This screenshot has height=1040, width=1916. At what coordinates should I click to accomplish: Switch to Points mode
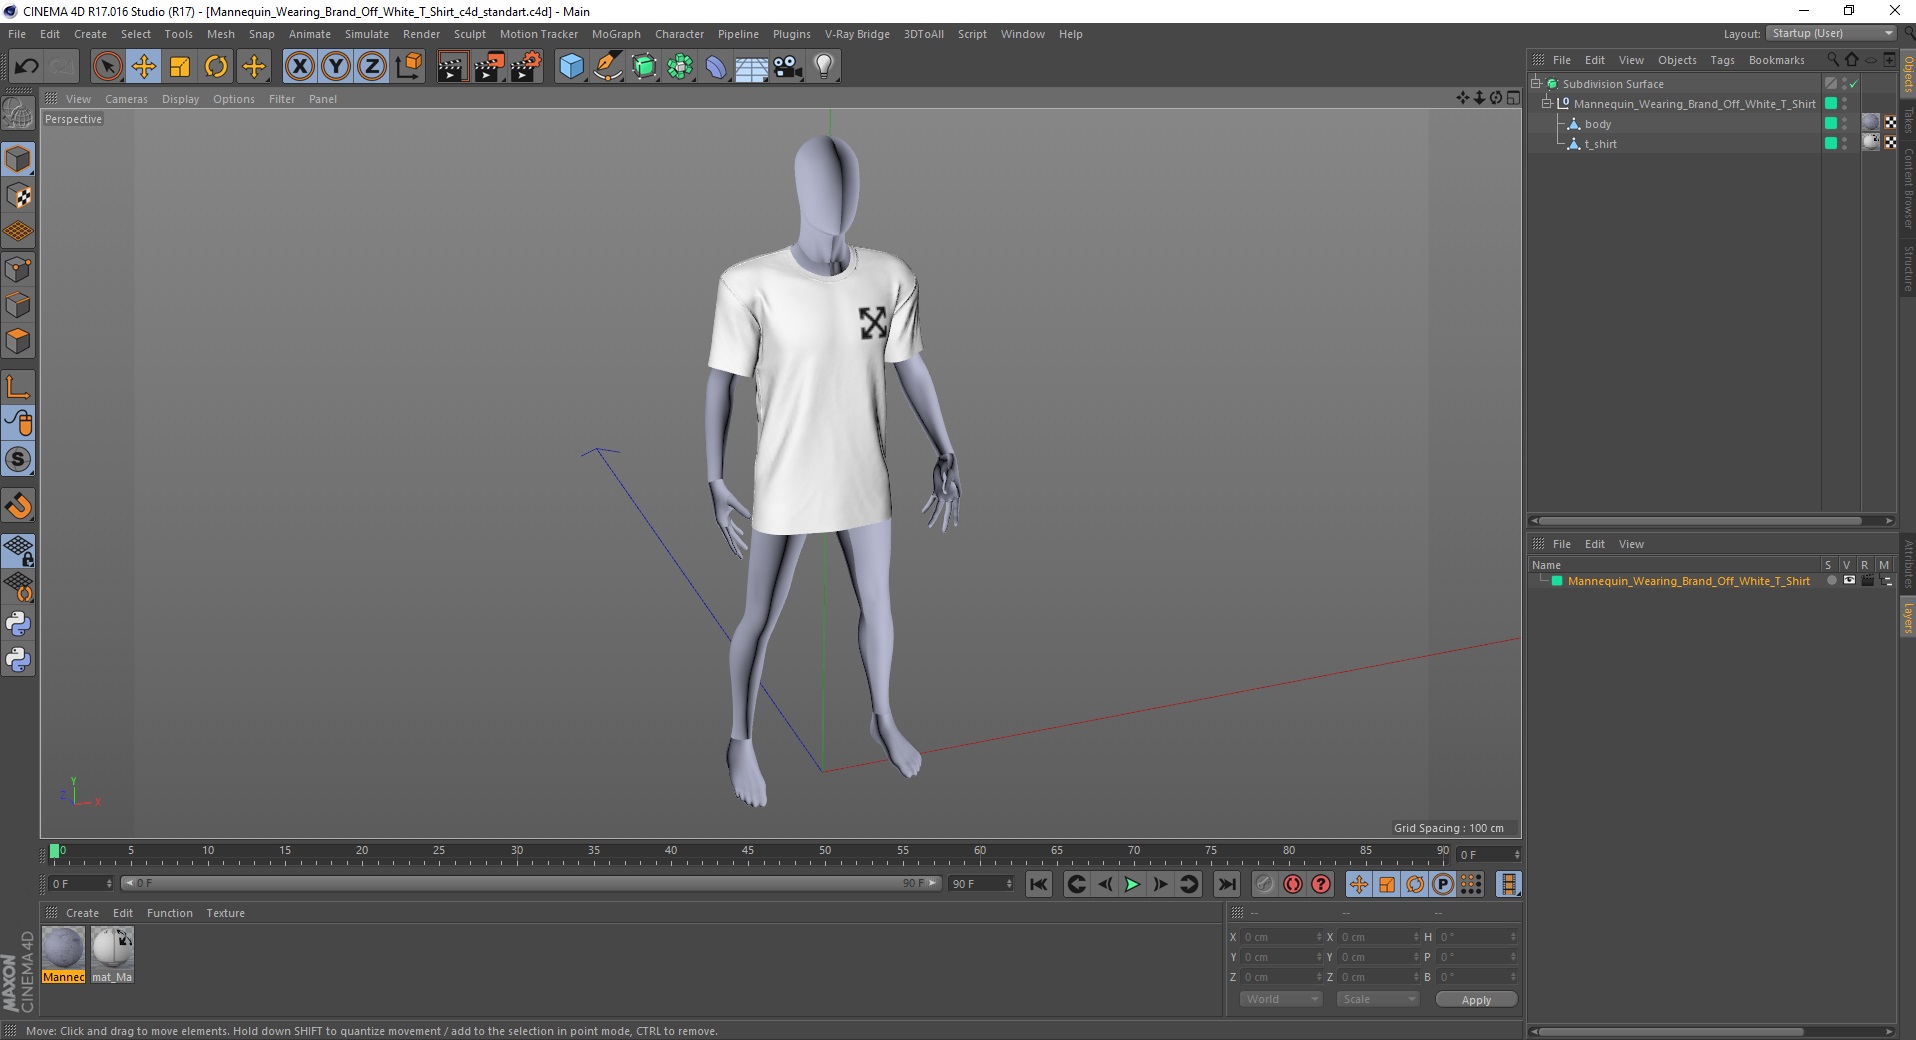pos(18,269)
